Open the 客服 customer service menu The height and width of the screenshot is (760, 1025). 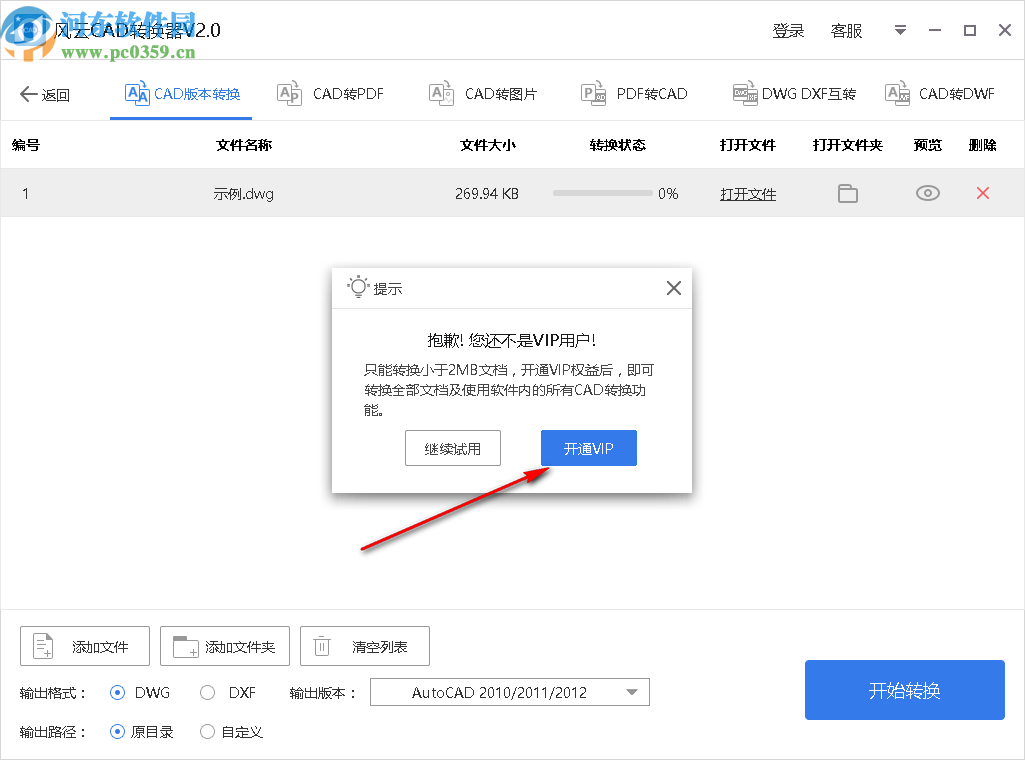[x=846, y=31]
